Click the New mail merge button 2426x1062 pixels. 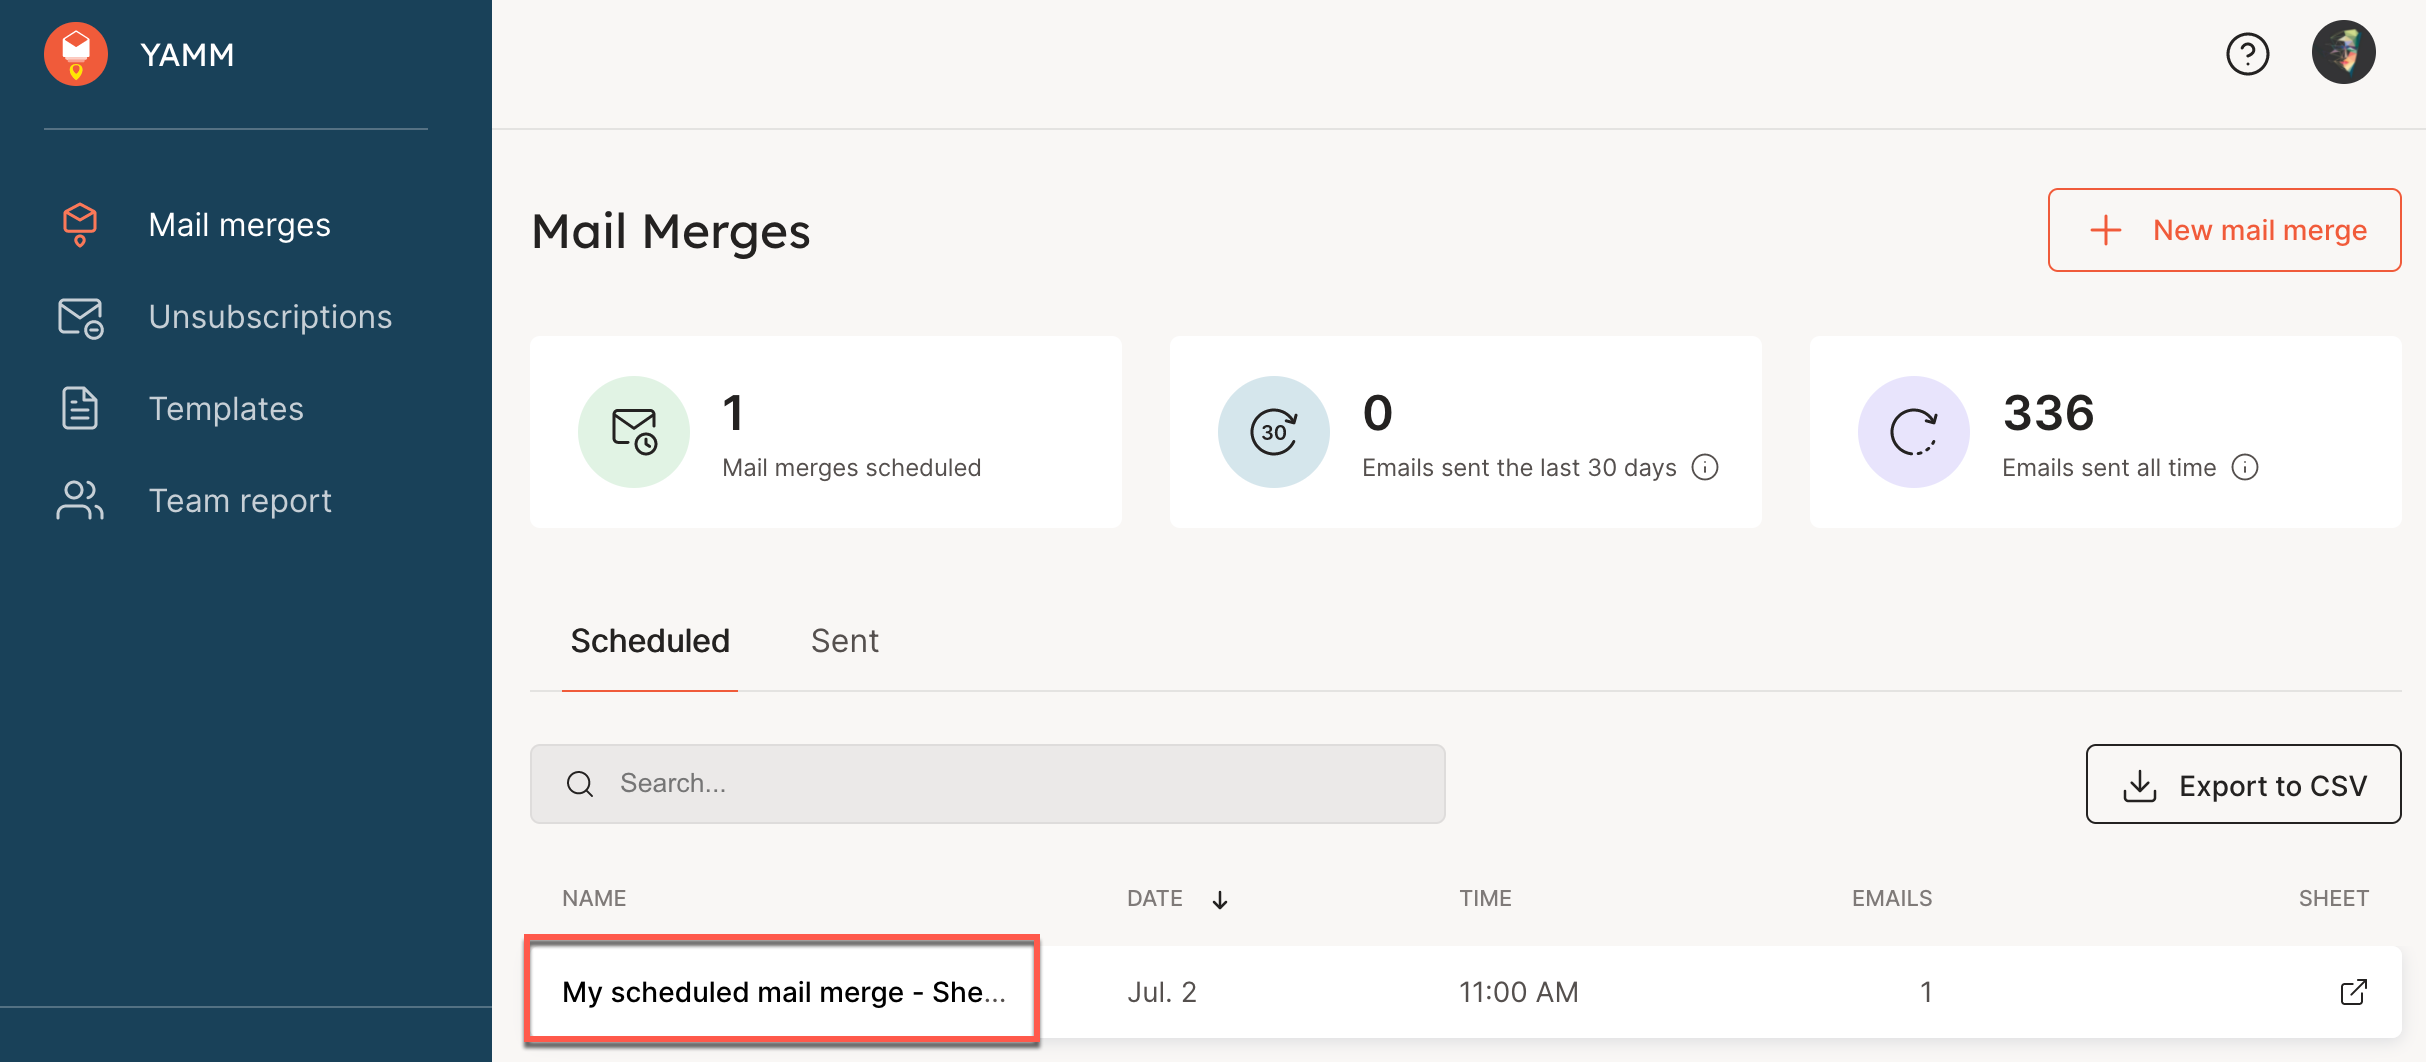click(x=2224, y=230)
